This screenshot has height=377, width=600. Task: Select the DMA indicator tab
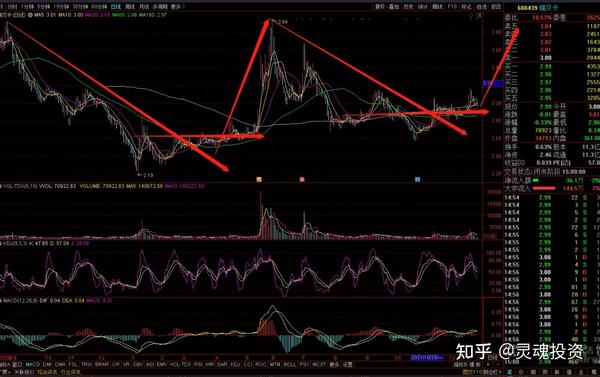tap(60, 364)
